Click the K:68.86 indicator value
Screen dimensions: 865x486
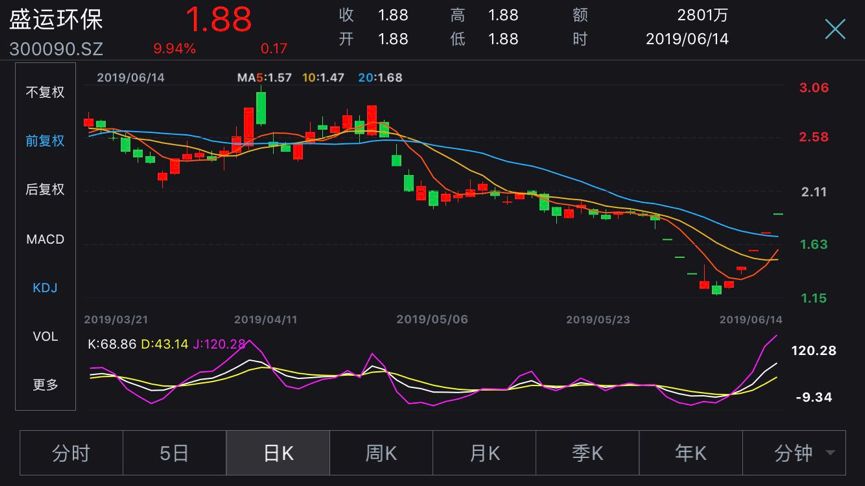tap(112, 344)
